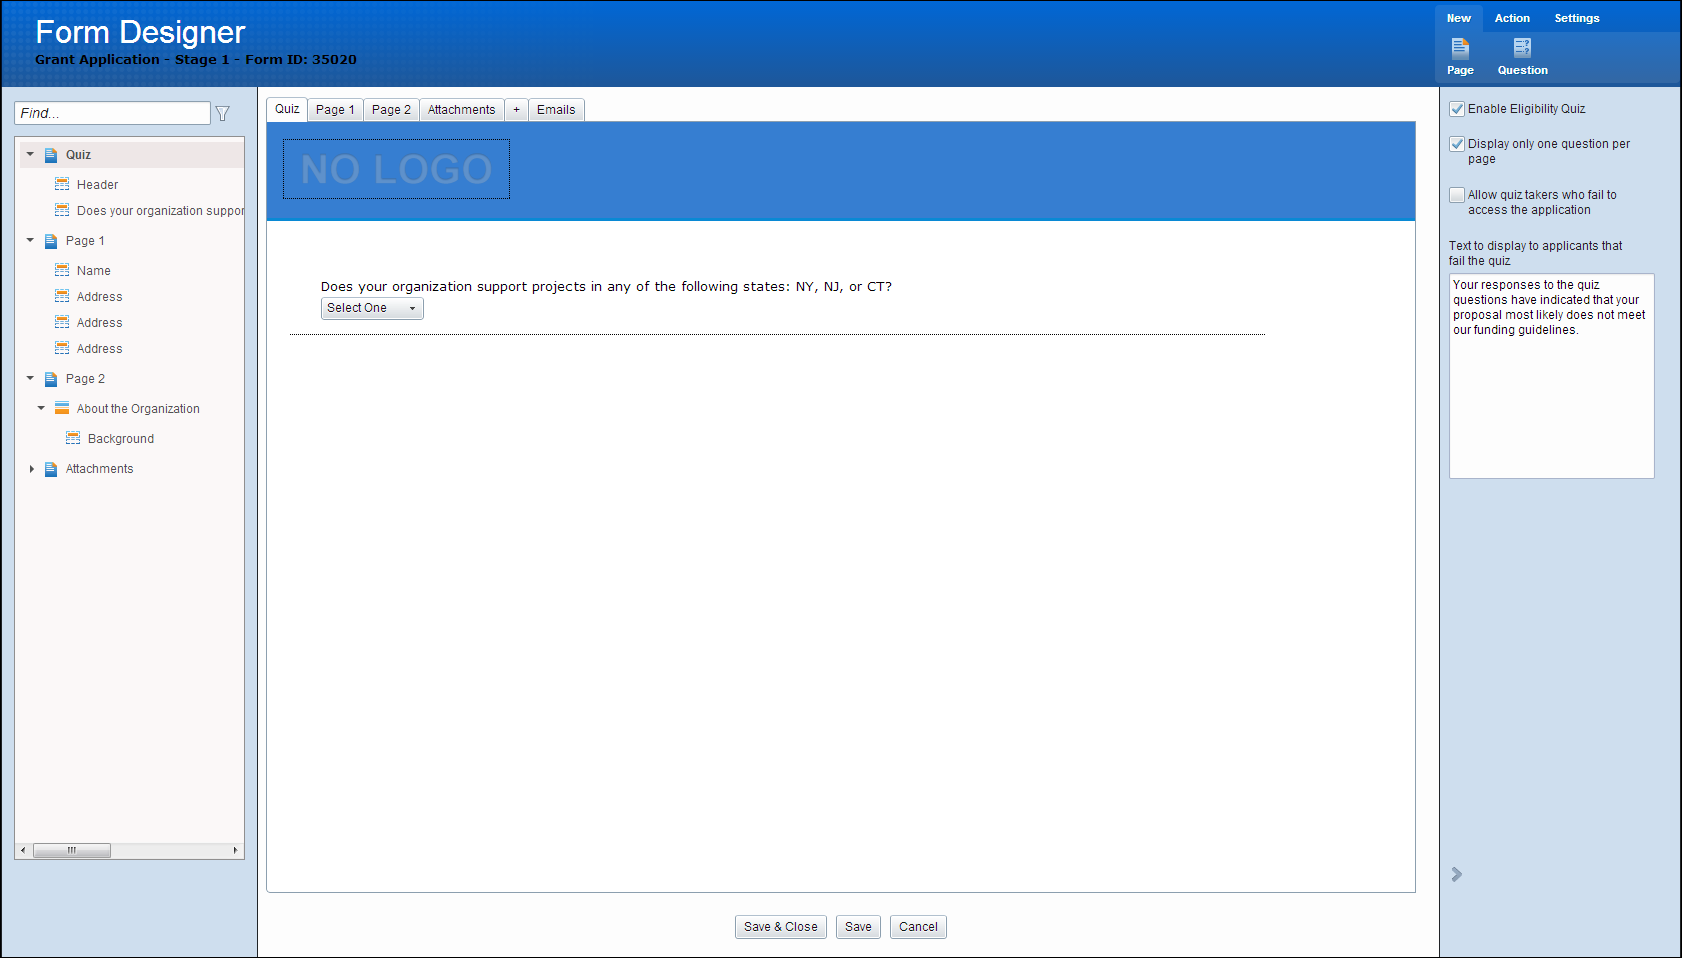1682x958 pixels.
Task: Toggle Display only one question per page
Action: click(1457, 144)
